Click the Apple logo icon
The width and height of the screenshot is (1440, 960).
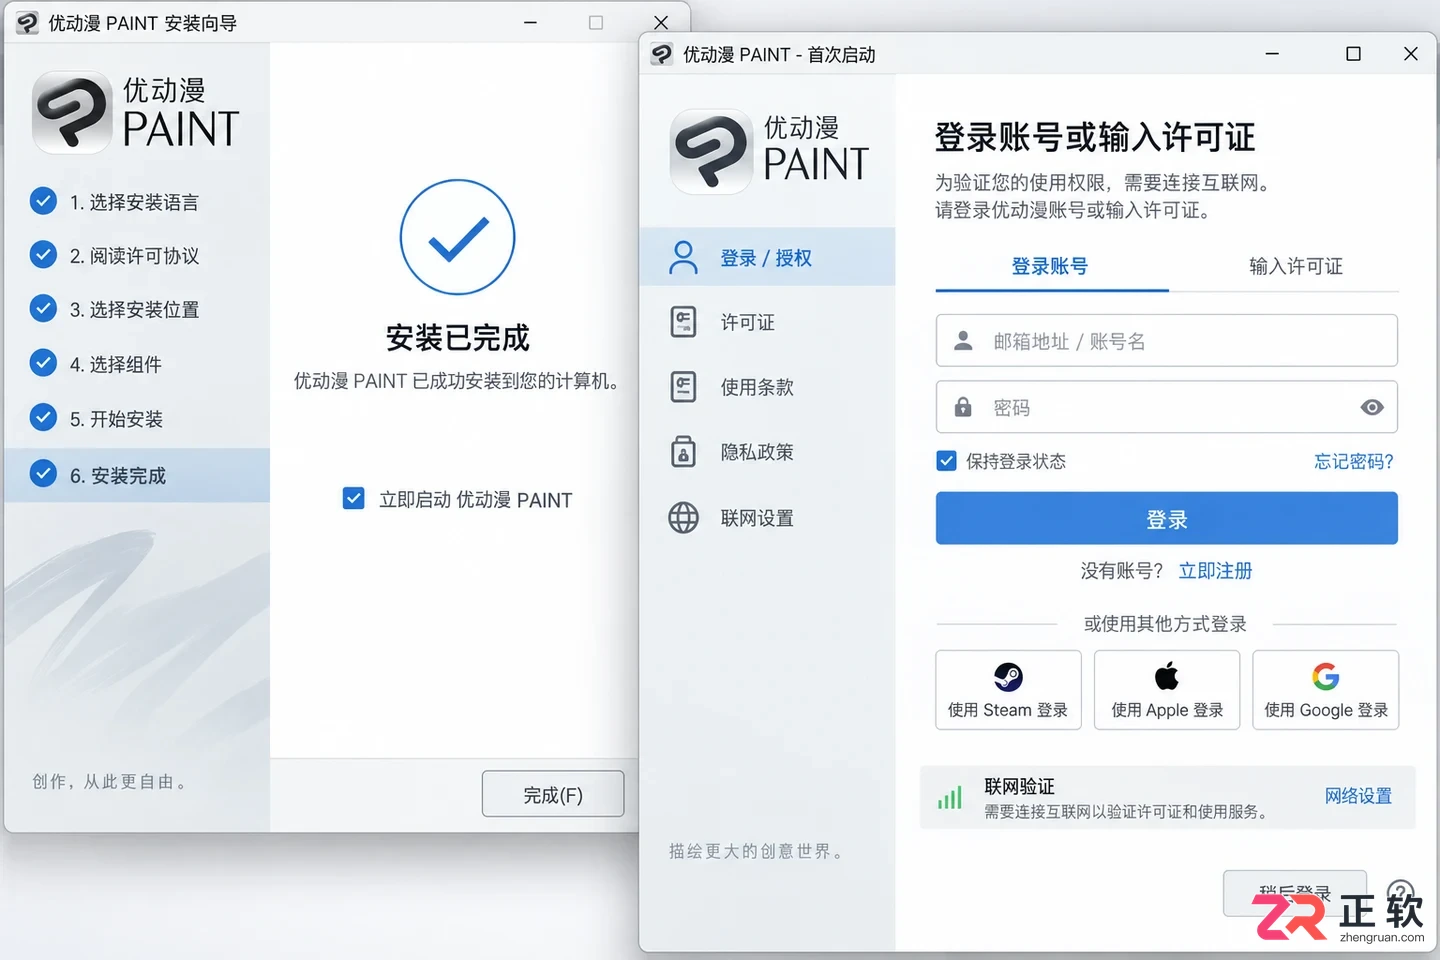1167,676
